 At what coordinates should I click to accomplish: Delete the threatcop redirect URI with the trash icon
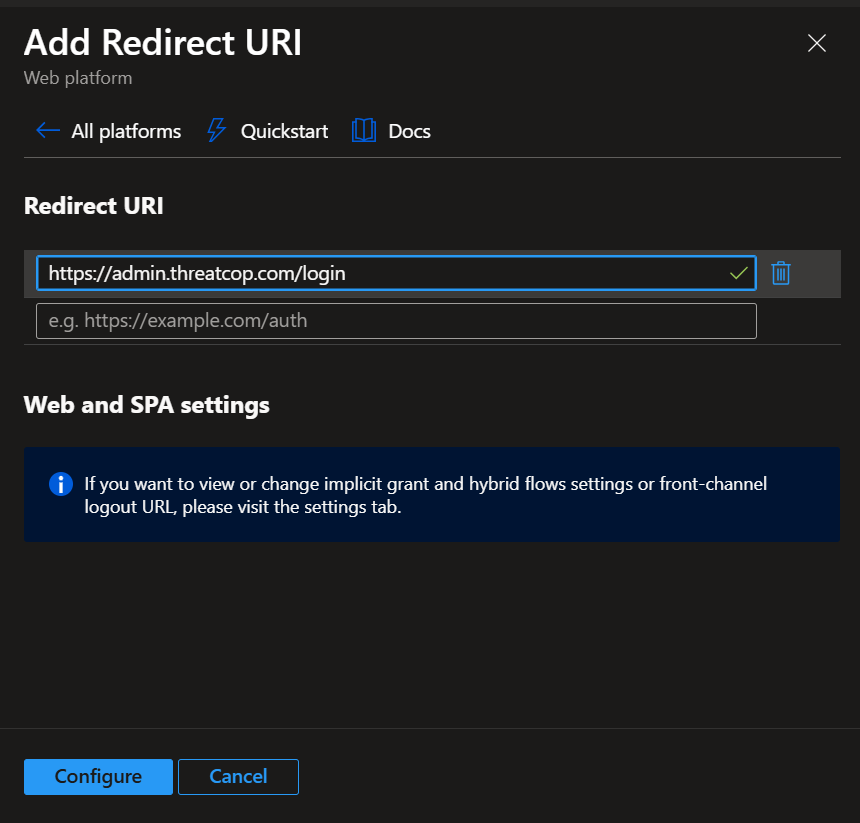click(x=781, y=273)
